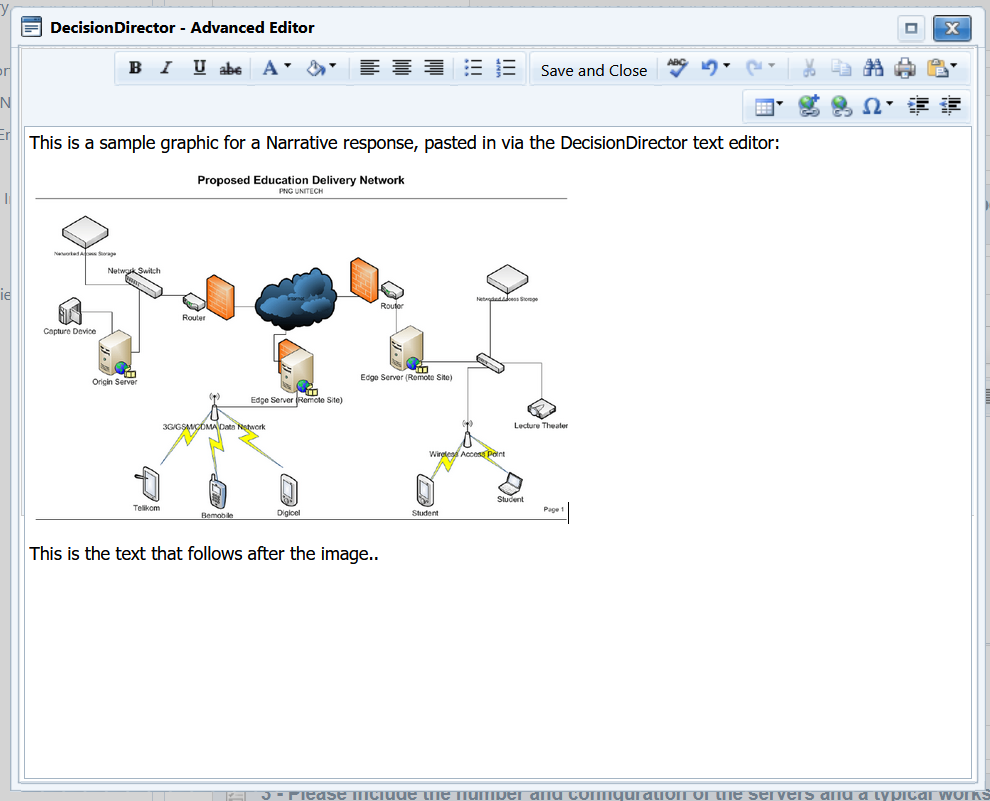The width and height of the screenshot is (990, 801).
Task: Click the font color A icon
Action: coord(270,68)
